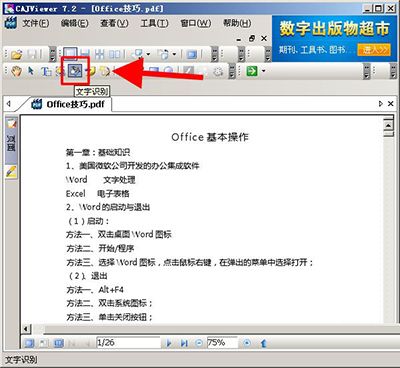Switch to continuous page layout
Screen dimensions: 400x368
(85, 54)
